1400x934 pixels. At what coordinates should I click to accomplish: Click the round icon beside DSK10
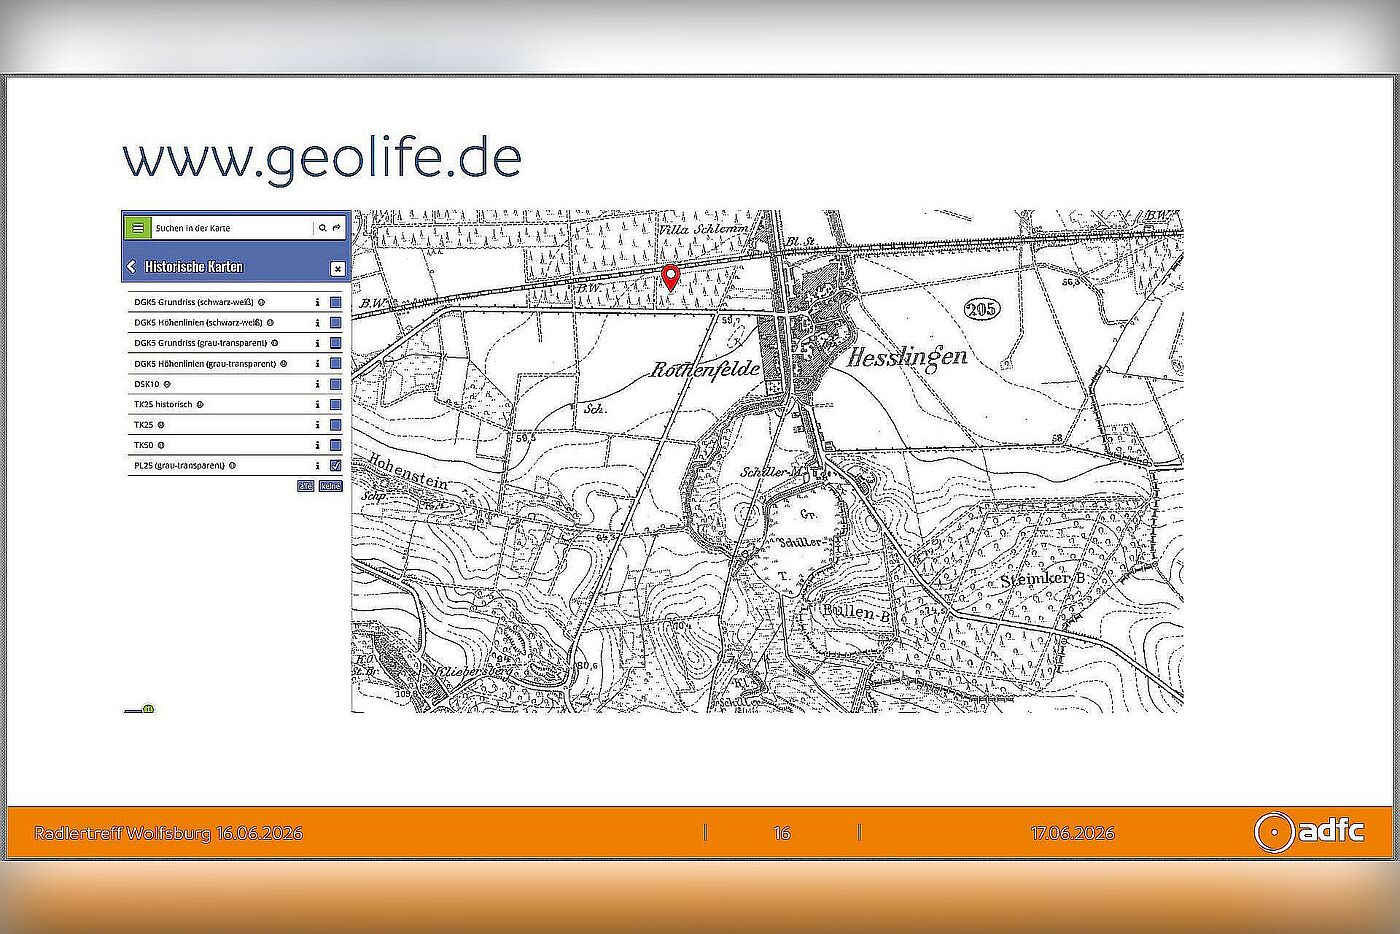tap(167, 384)
